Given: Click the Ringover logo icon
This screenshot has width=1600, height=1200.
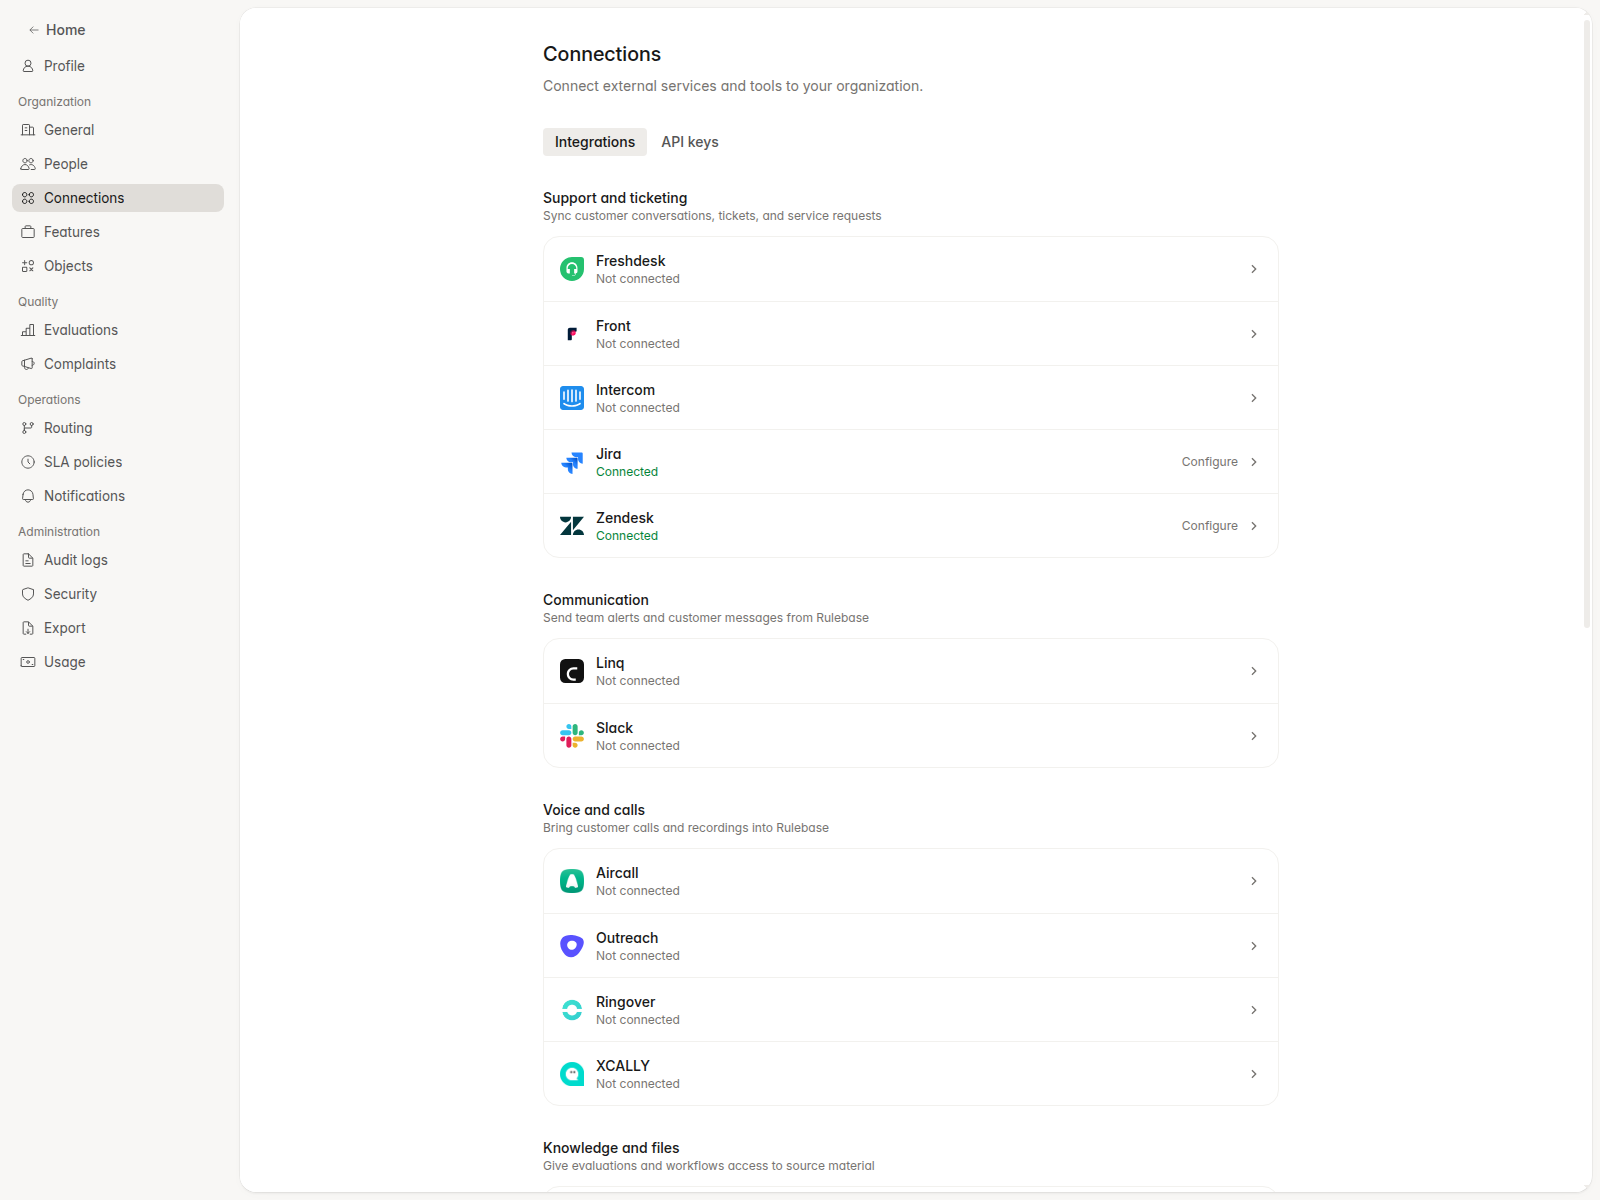Looking at the screenshot, I should 572,1010.
